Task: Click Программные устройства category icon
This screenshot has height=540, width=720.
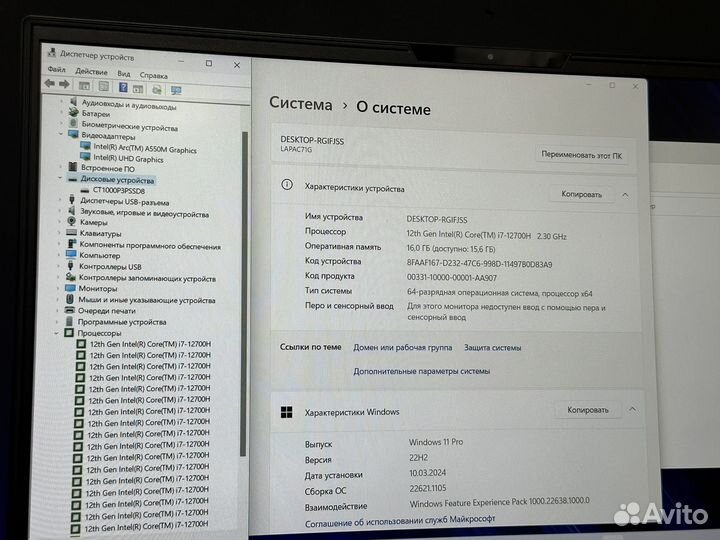Action: pyautogui.click(x=69, y=321)
